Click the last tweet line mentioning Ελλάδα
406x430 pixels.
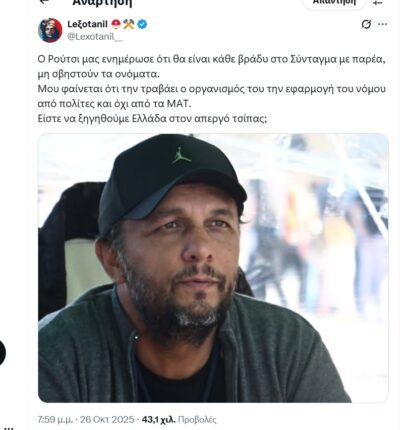pos(152,119)
